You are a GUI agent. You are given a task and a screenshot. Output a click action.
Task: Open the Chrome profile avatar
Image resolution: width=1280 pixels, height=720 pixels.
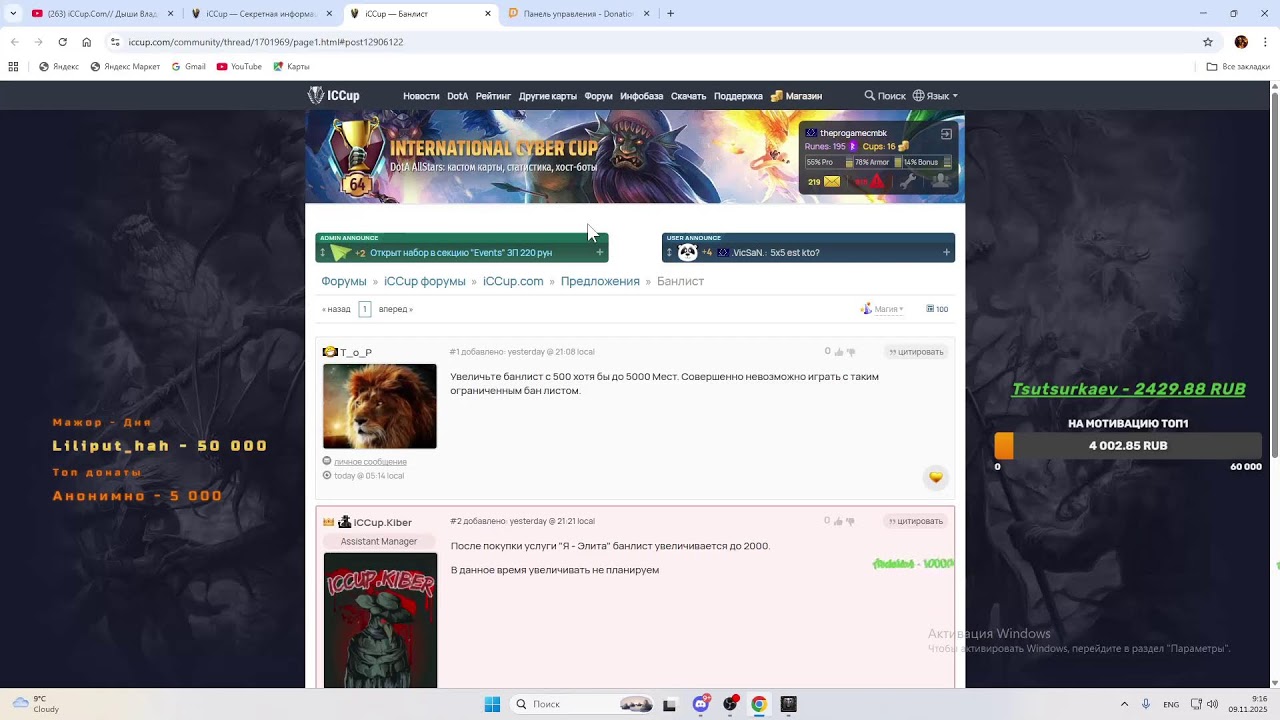(x=1241, y=42)
